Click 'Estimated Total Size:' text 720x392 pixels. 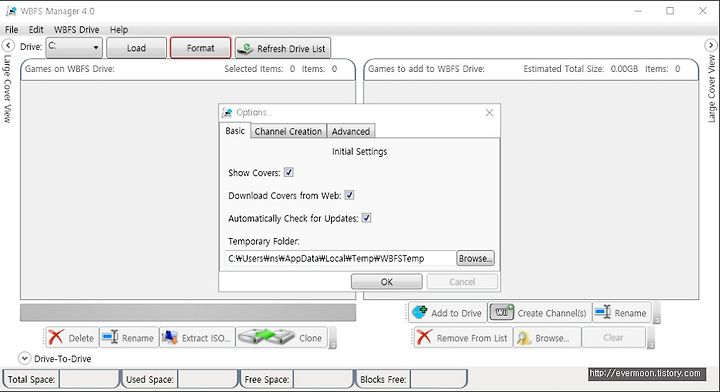tap(563, 69)
